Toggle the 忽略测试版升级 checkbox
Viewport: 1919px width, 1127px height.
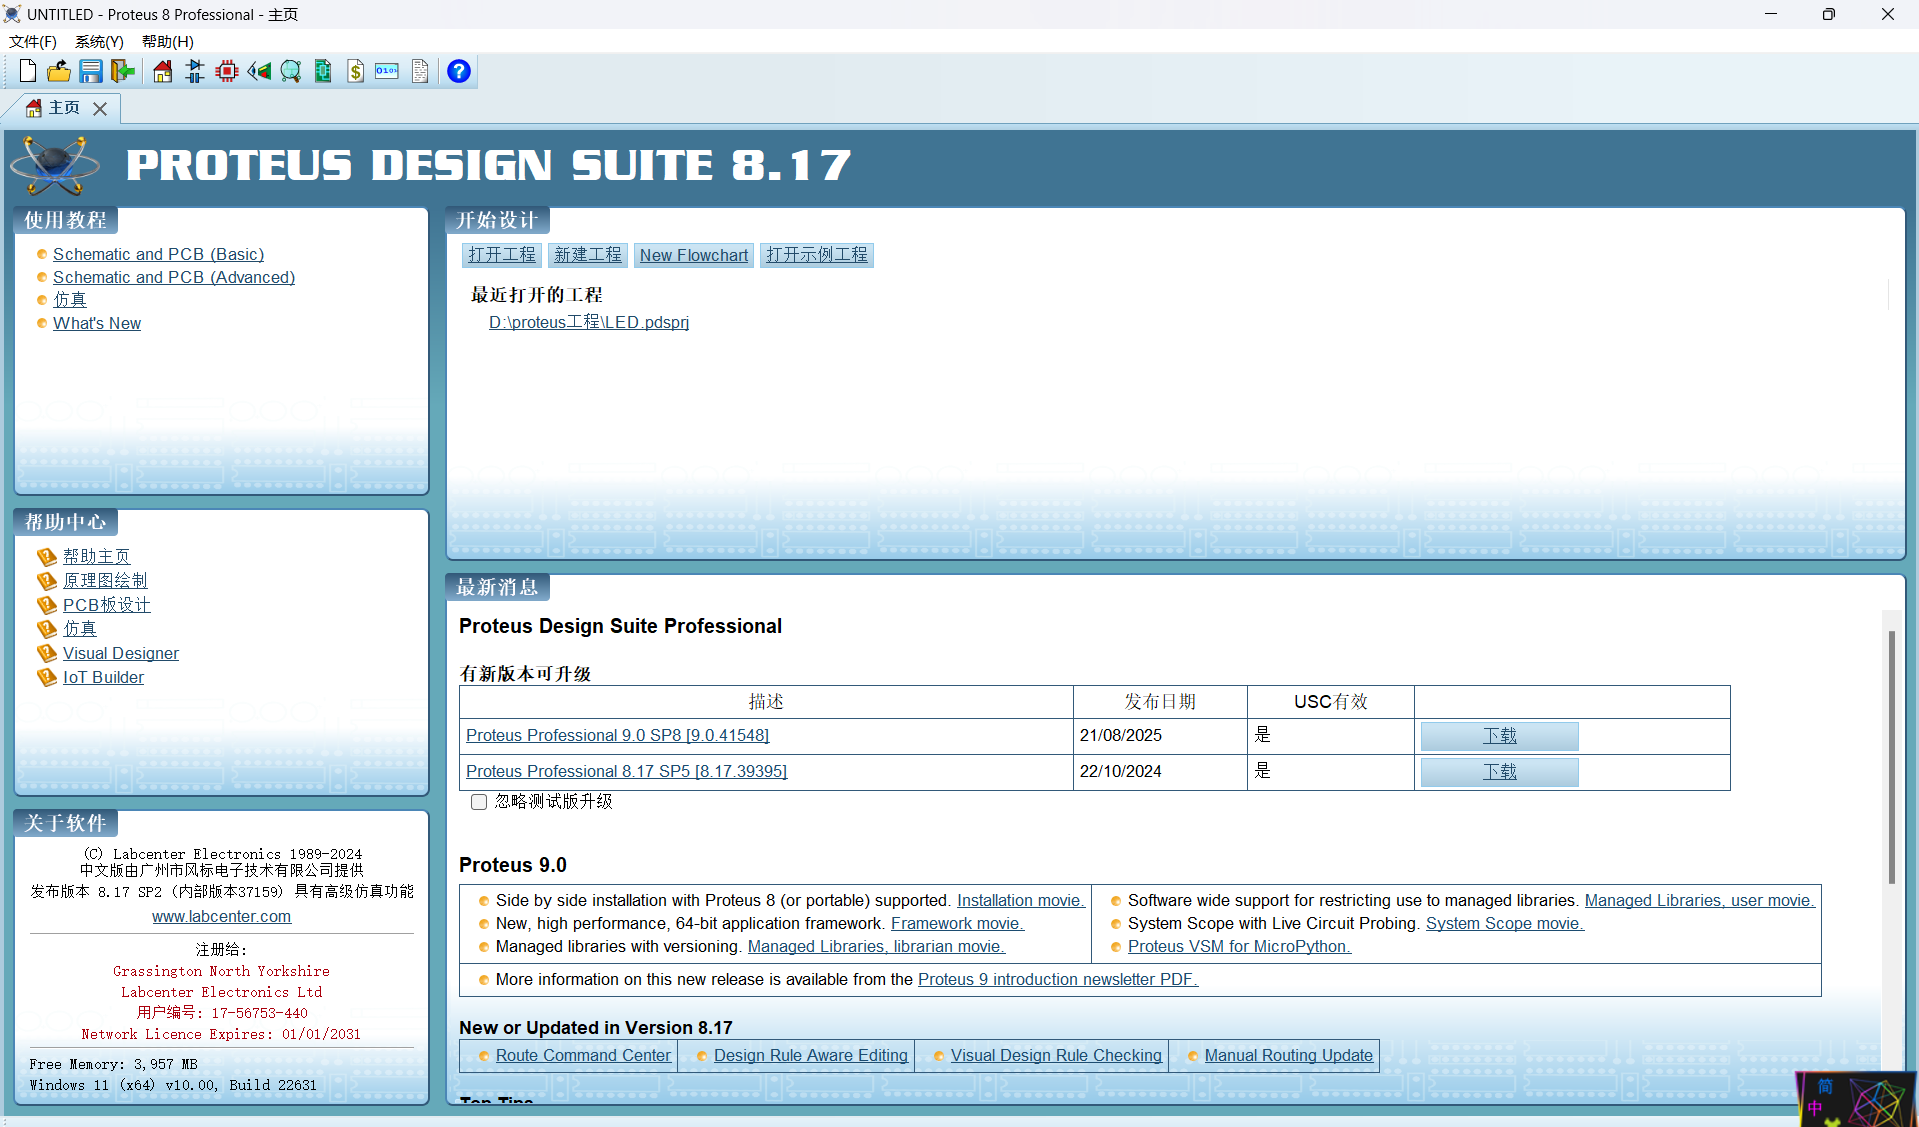479,802
